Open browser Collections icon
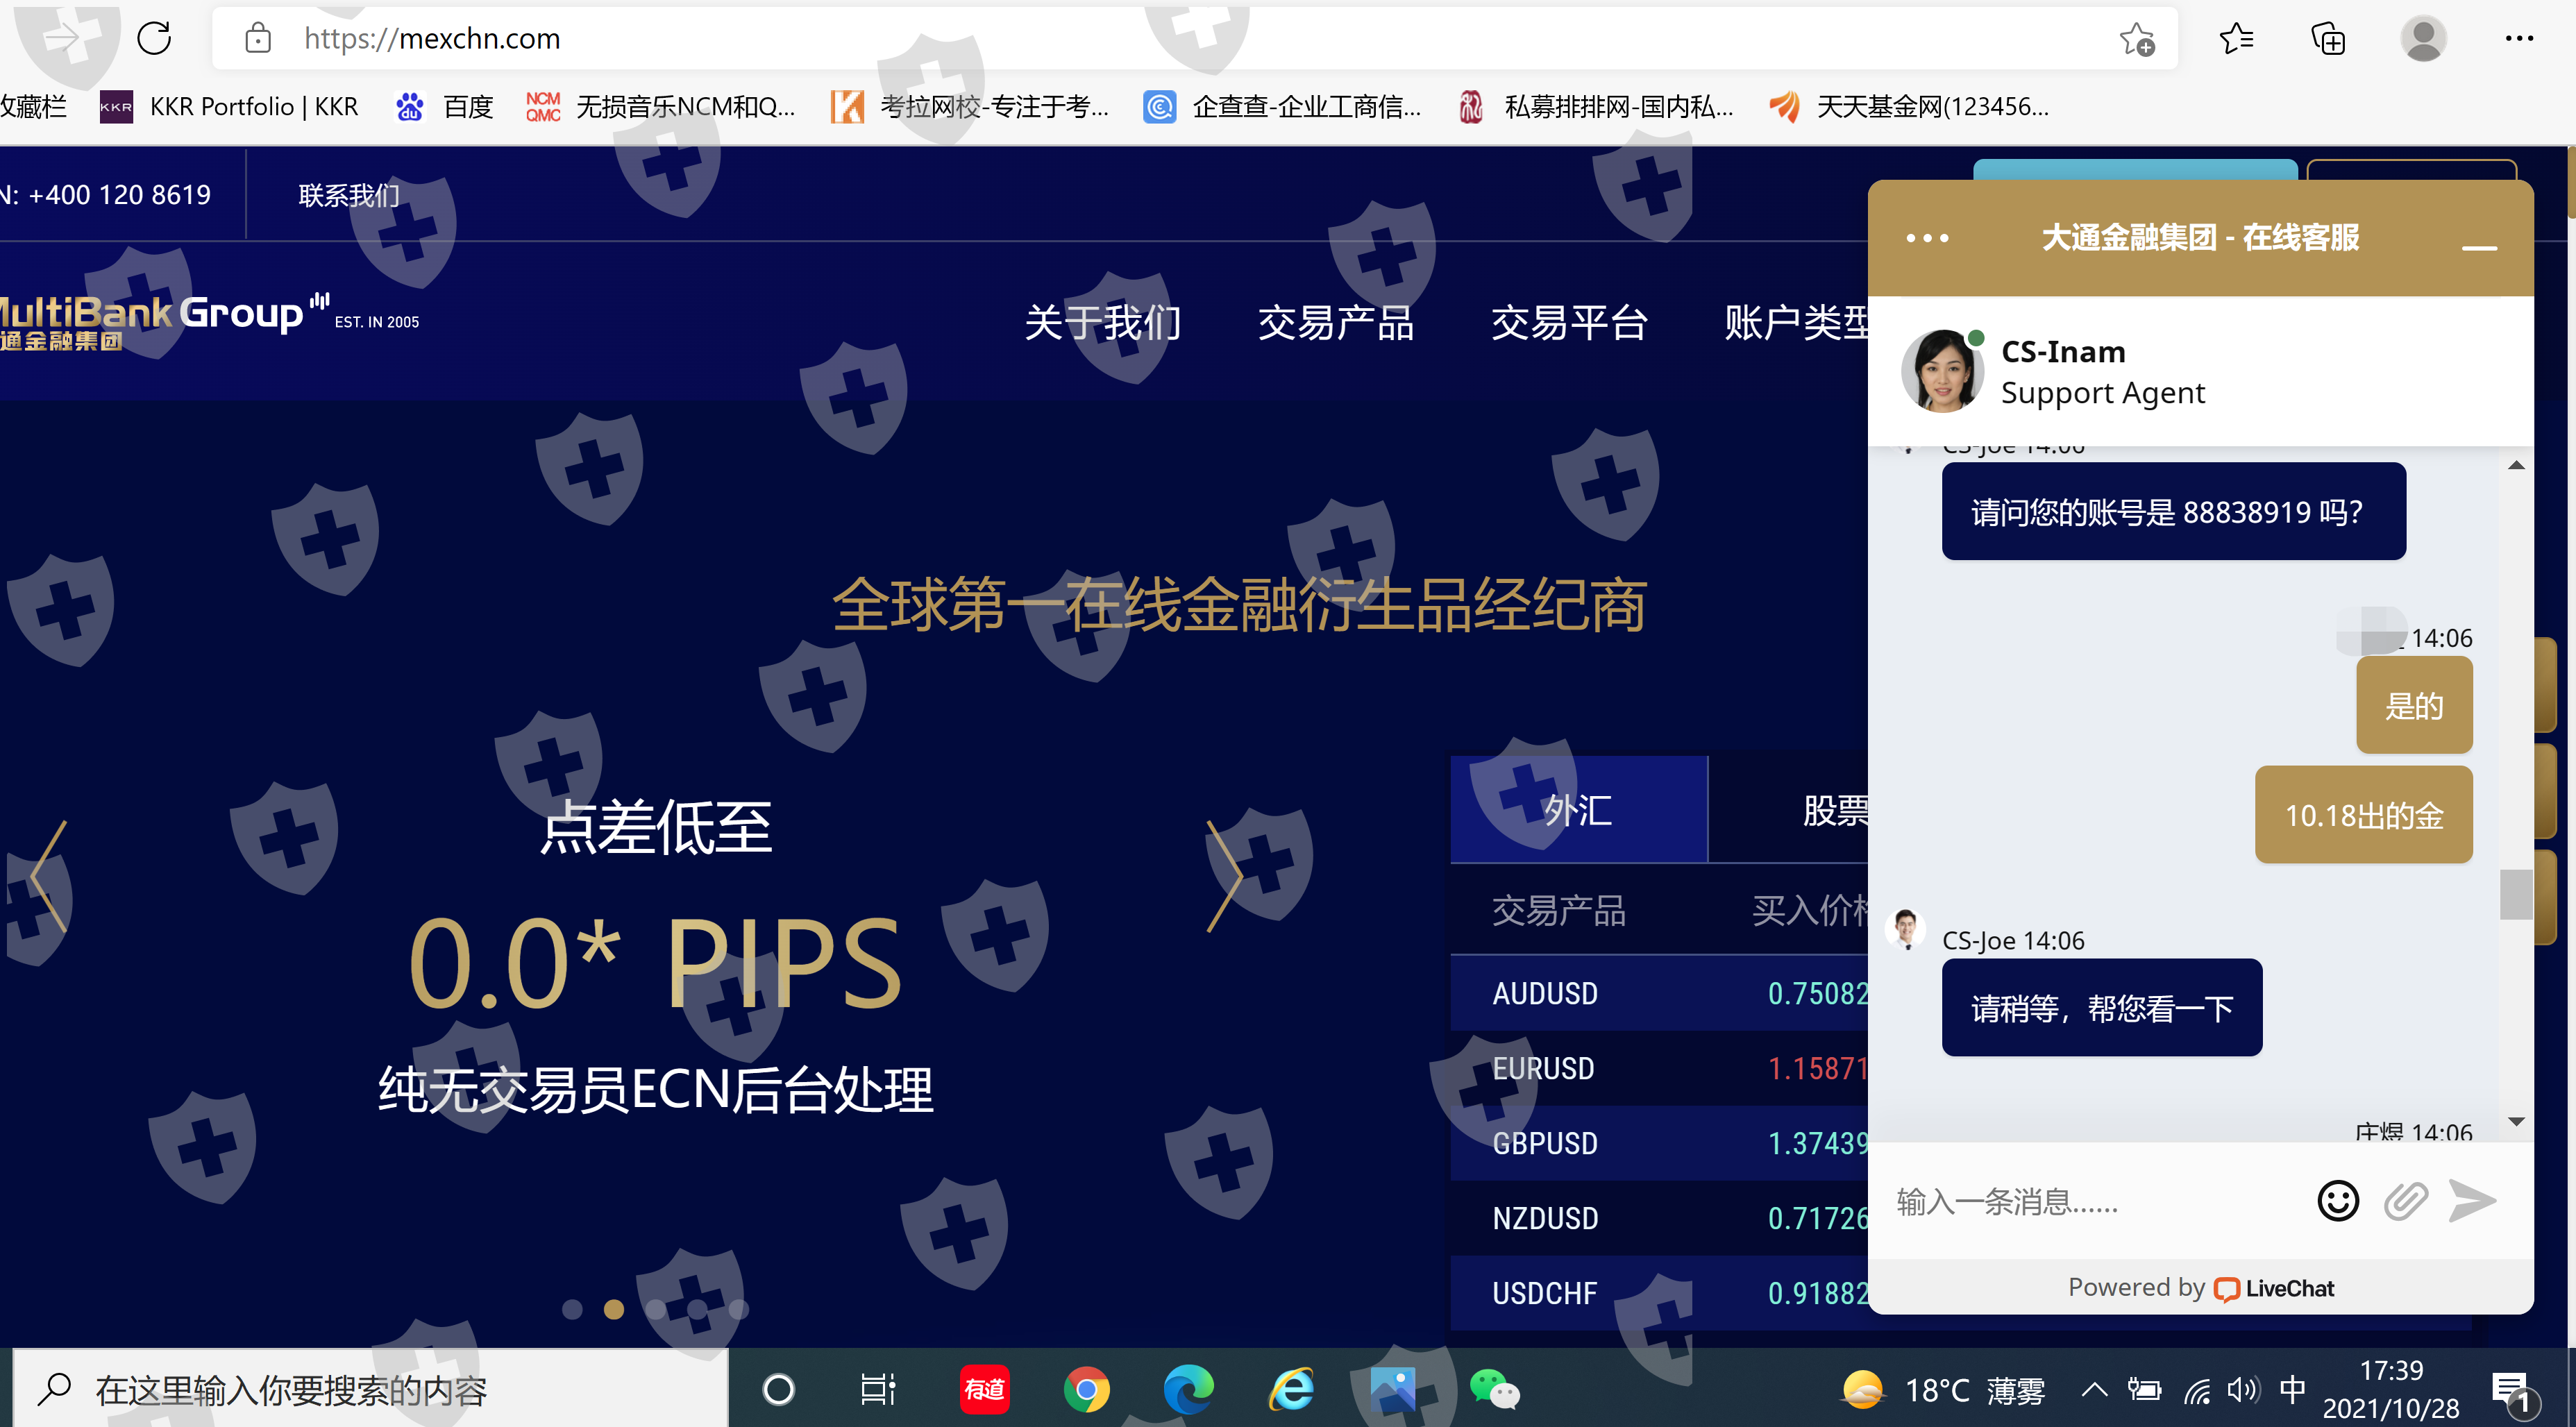Image resolution: width=2576 pixels, height=1427 pixels. [2328, 39]
